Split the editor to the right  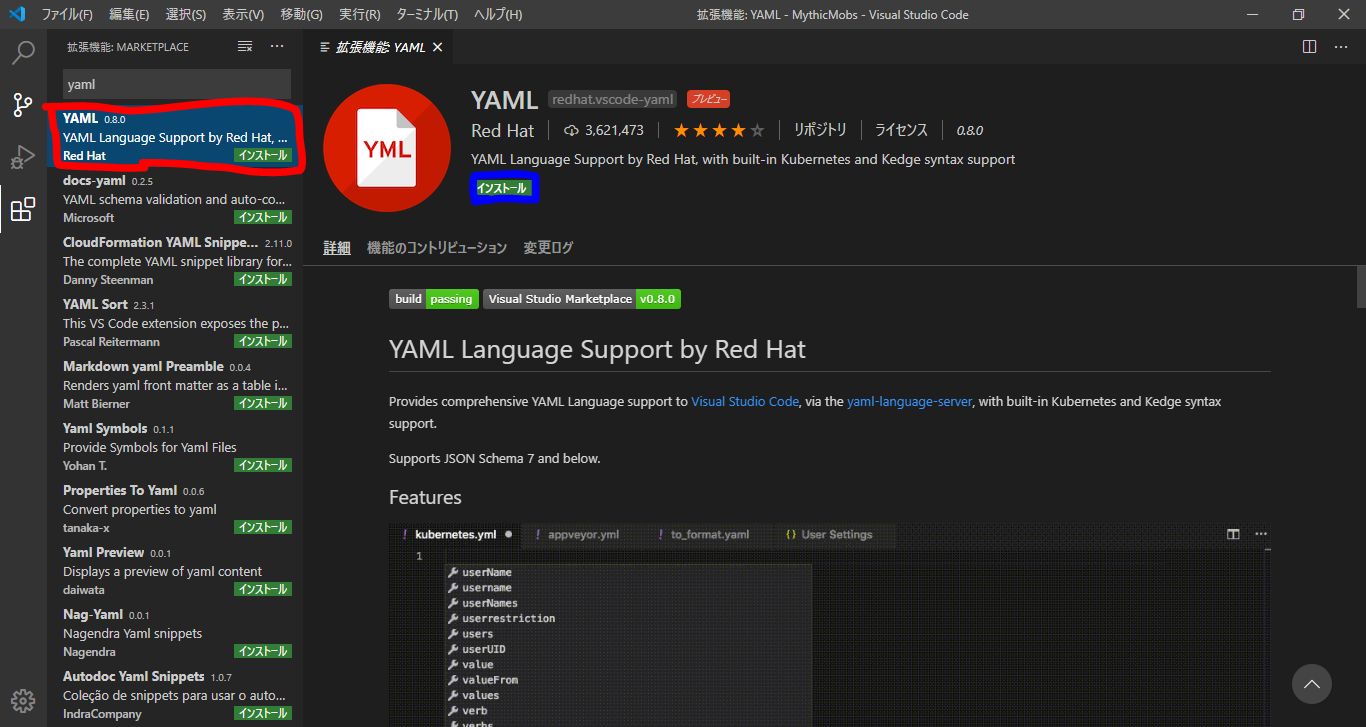(1309, 47)
